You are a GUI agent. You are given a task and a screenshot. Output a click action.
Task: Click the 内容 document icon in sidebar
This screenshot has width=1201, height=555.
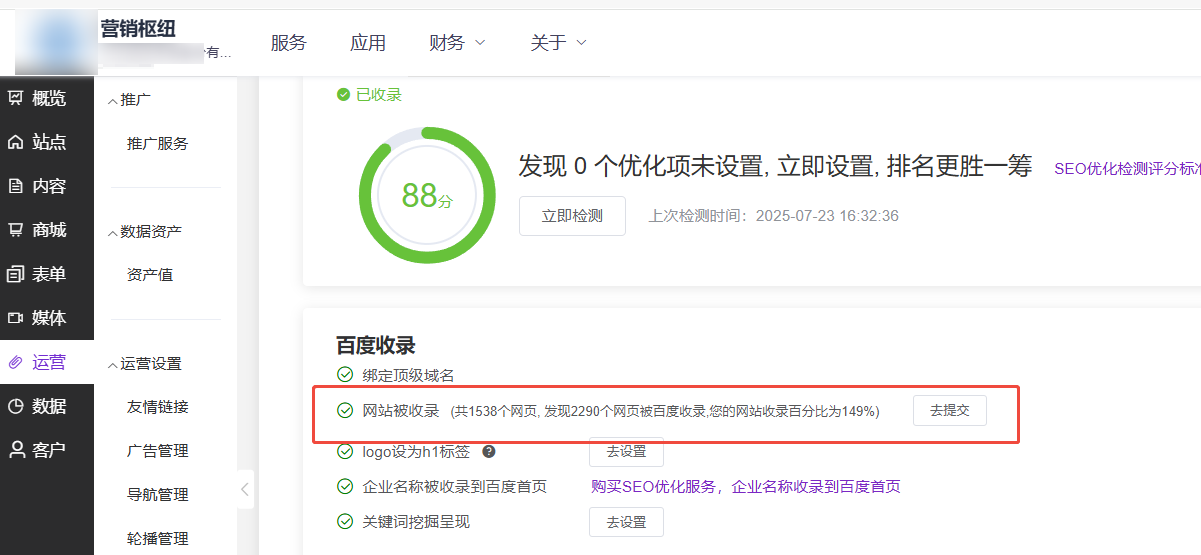point(15,186)
